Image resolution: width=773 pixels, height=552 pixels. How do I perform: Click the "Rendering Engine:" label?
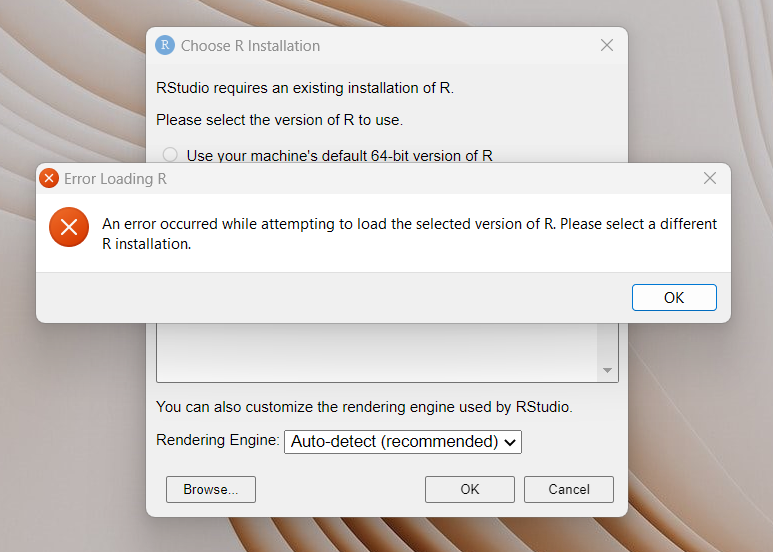click(217, 440)
